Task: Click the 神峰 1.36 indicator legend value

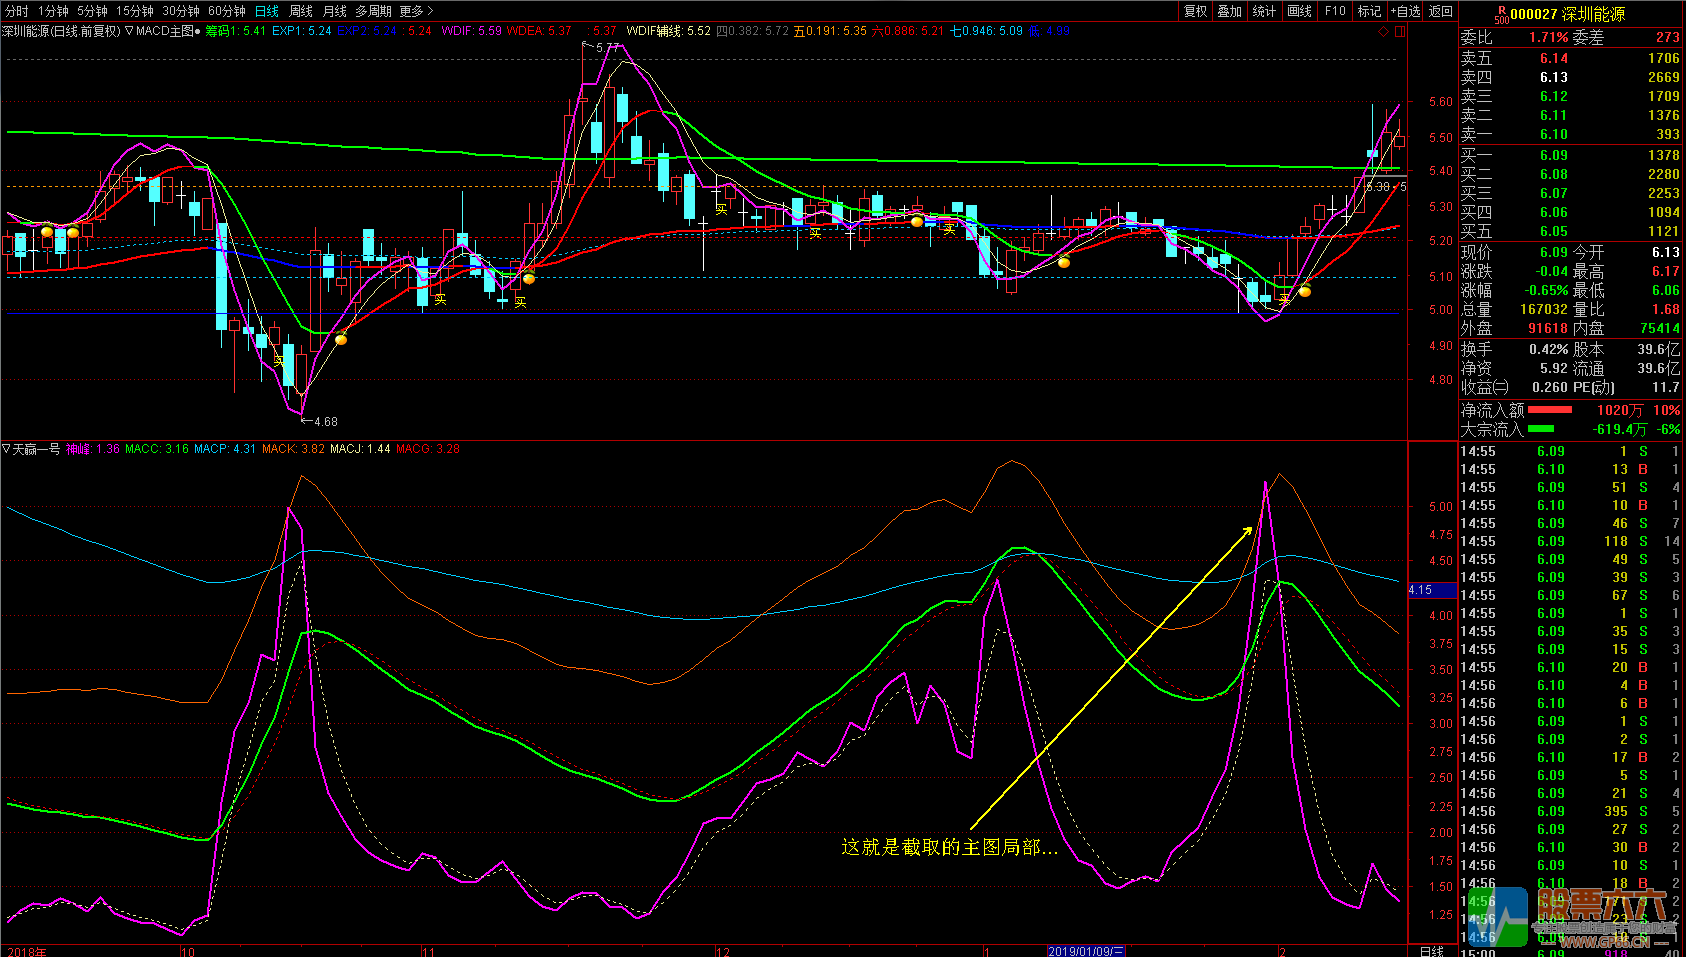Action: coord(93,449)
